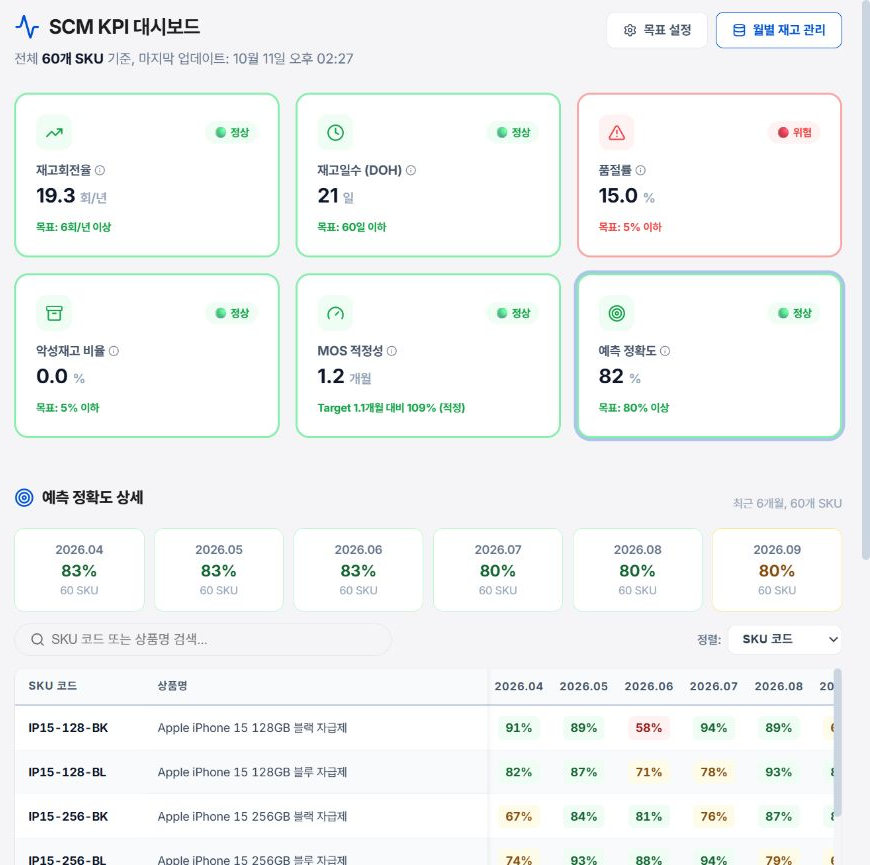Click the 91% cell for IP15-128-BK
Screen dimensions: 870x865
pos(519,728)
